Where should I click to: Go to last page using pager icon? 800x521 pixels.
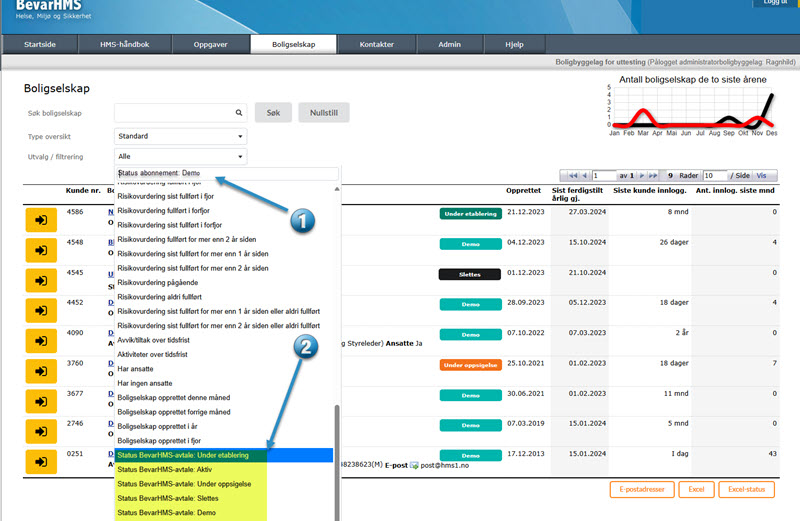(655, 175)
